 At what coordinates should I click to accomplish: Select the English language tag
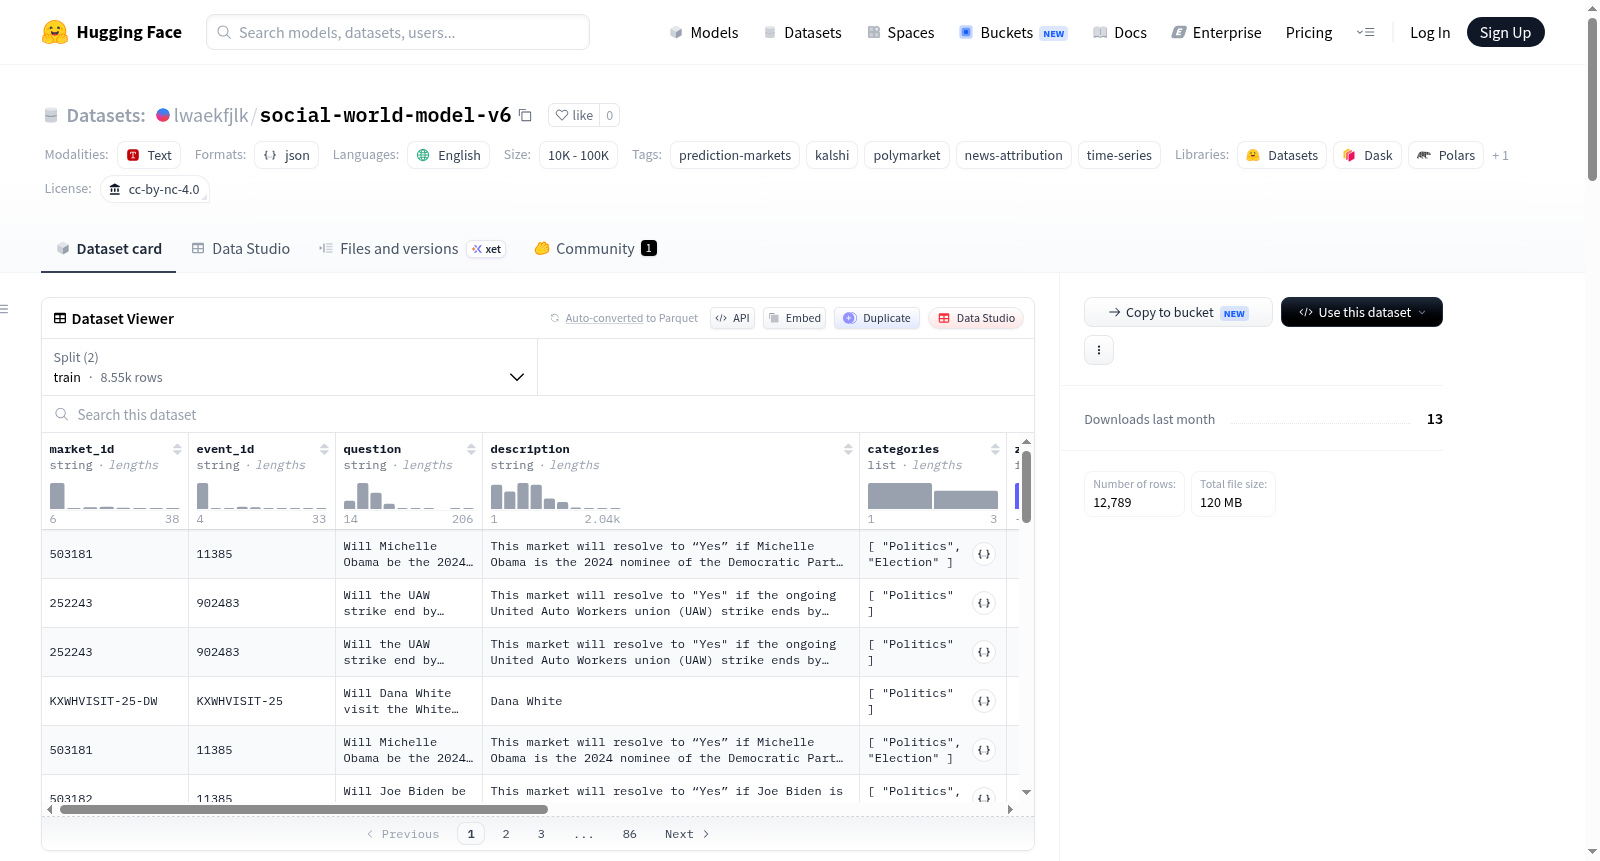448,155
